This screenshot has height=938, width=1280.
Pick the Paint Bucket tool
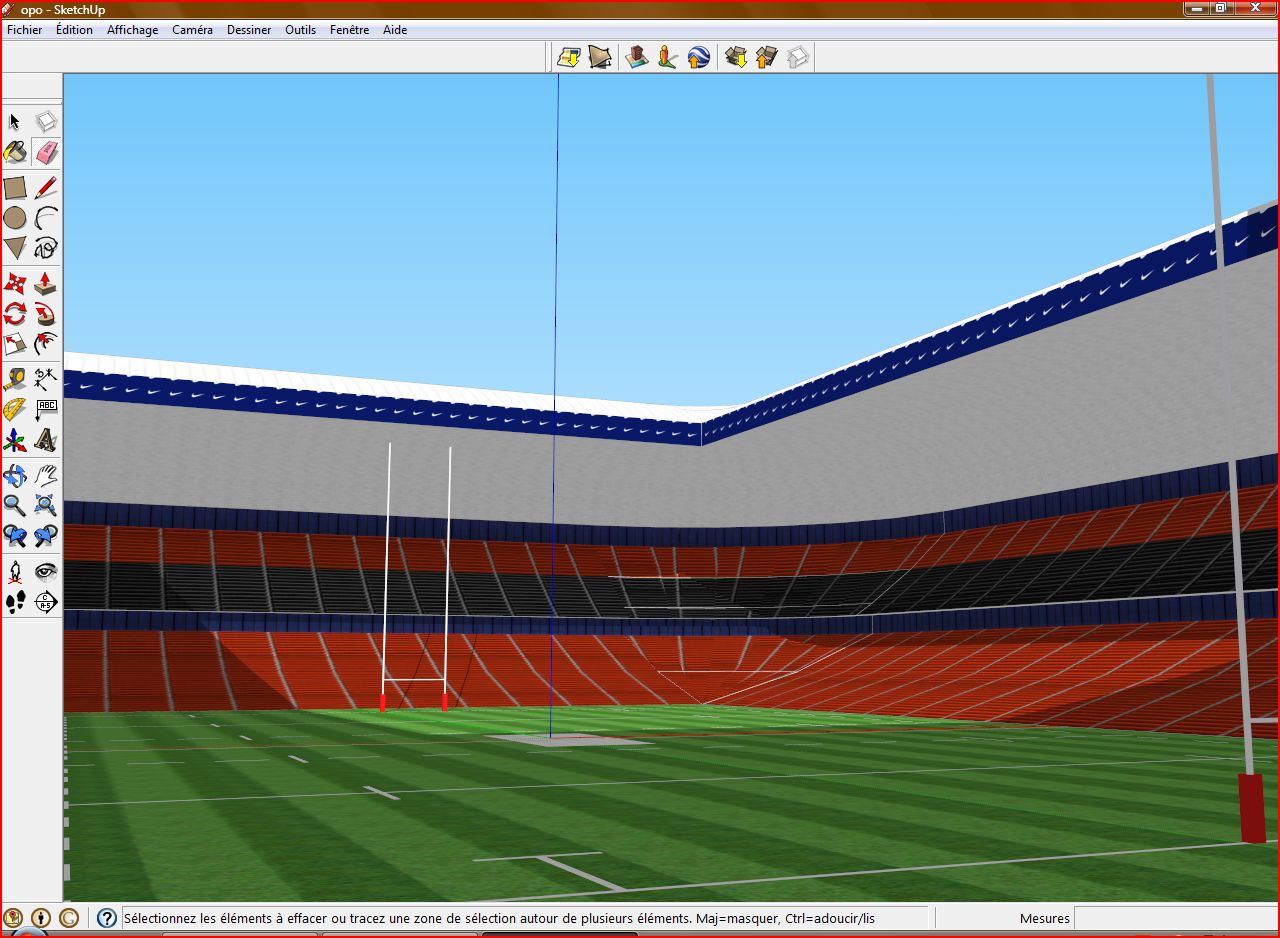point(15,152)
